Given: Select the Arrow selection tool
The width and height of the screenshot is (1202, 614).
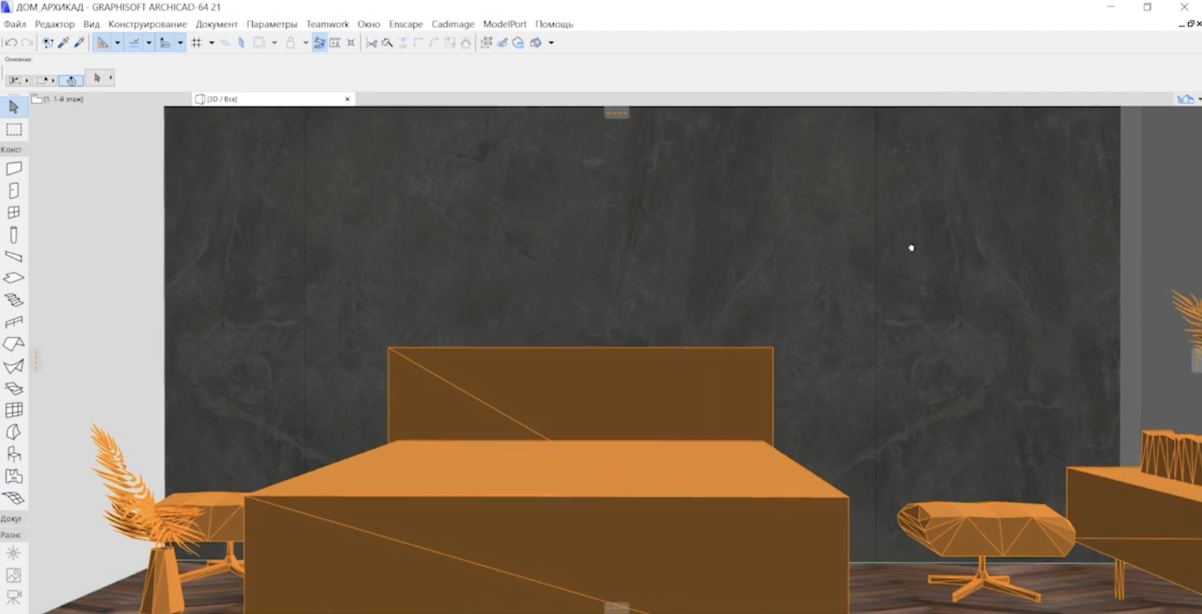Looking at the screenshot, I should tap(14, 105).
